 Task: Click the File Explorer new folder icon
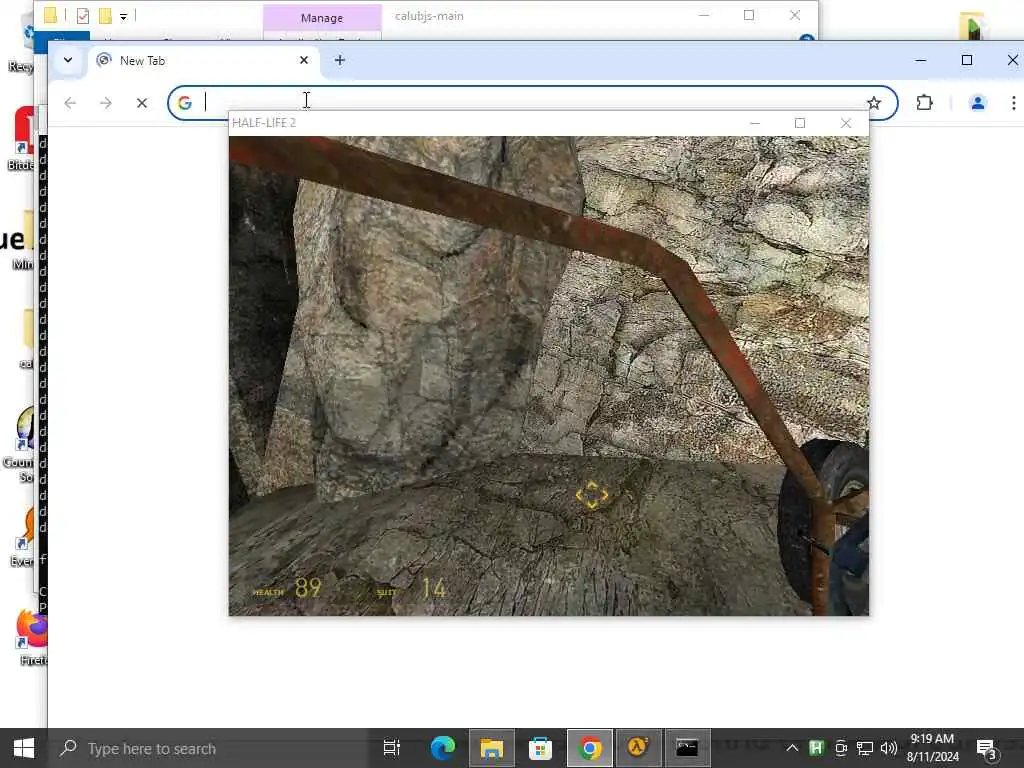tap(104, 16)
